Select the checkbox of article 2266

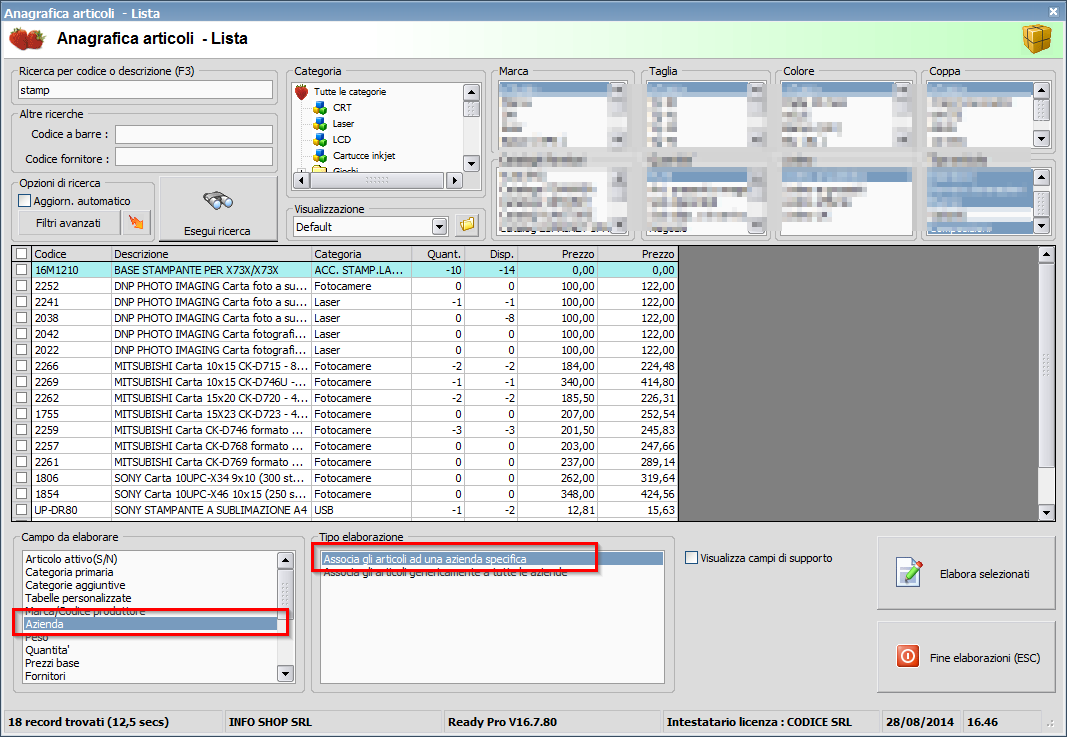click(22, 366)
